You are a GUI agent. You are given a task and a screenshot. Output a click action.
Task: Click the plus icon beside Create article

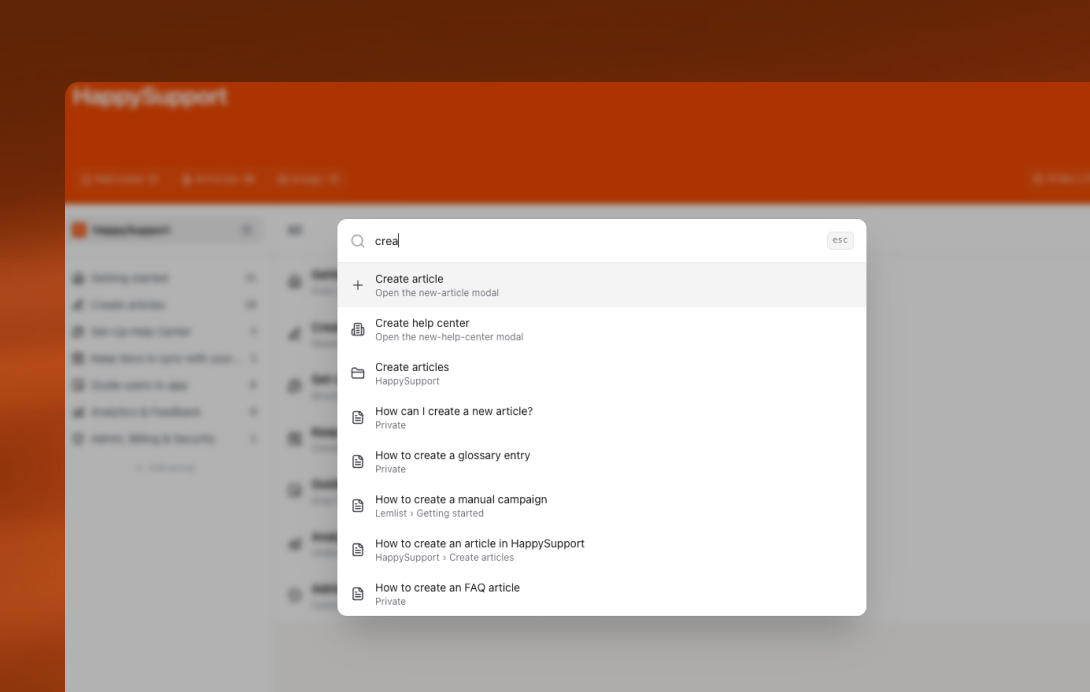coord(357,285)
